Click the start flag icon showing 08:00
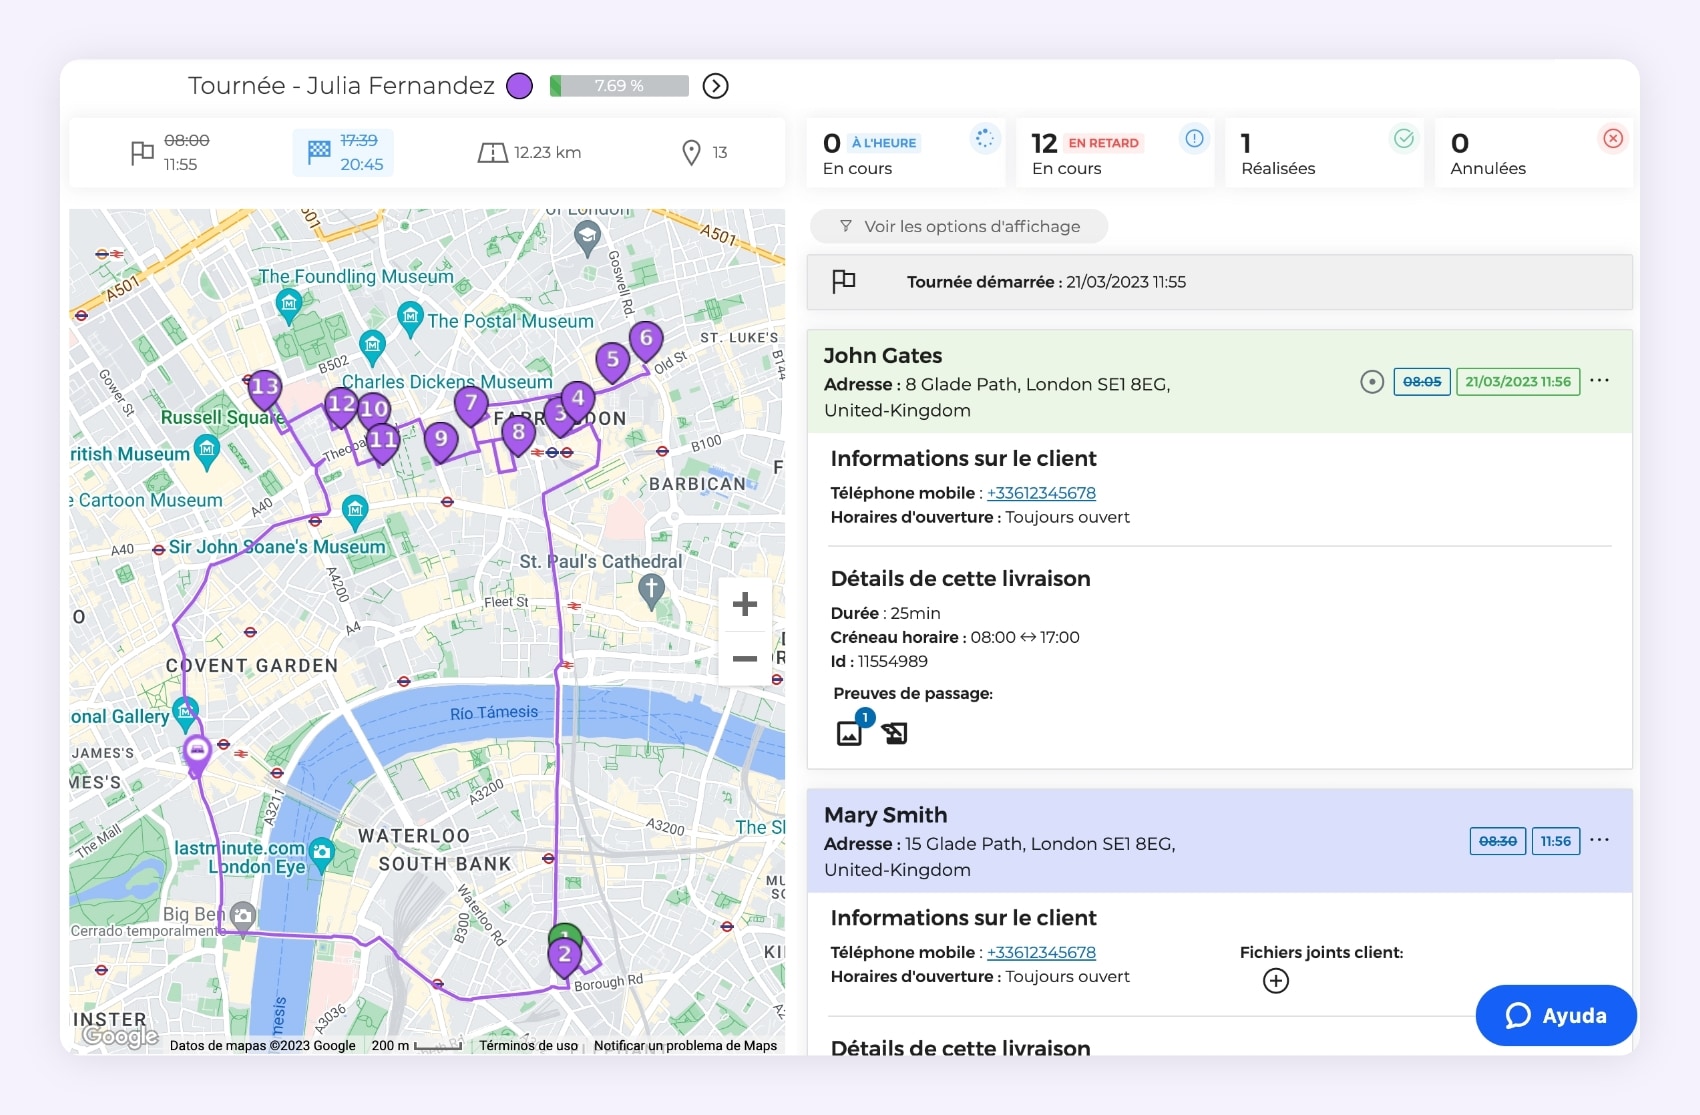This screenshot has height=1115, width=1700. [142, 152]
